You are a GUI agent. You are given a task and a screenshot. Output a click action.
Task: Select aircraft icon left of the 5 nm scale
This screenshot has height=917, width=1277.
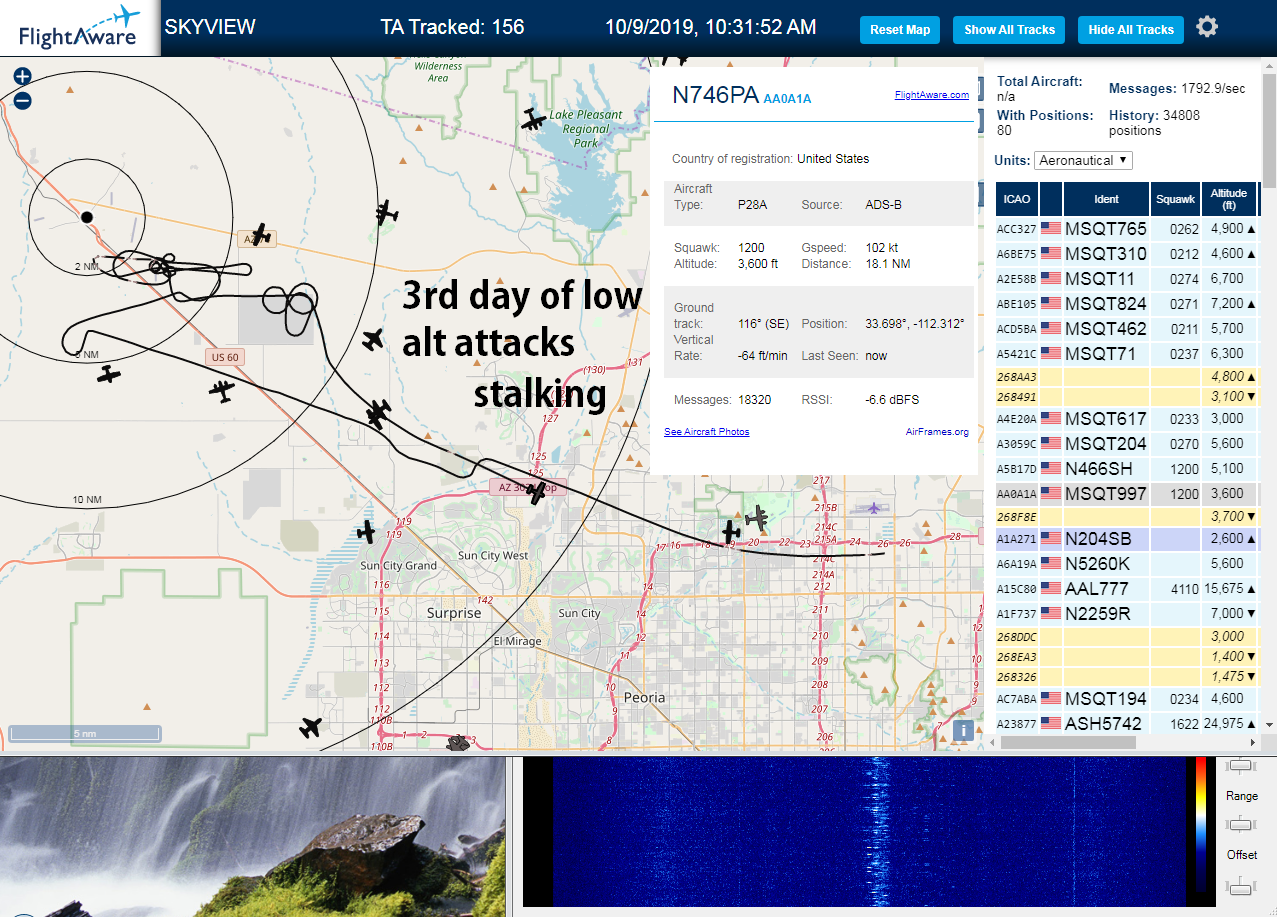point(311,727)
